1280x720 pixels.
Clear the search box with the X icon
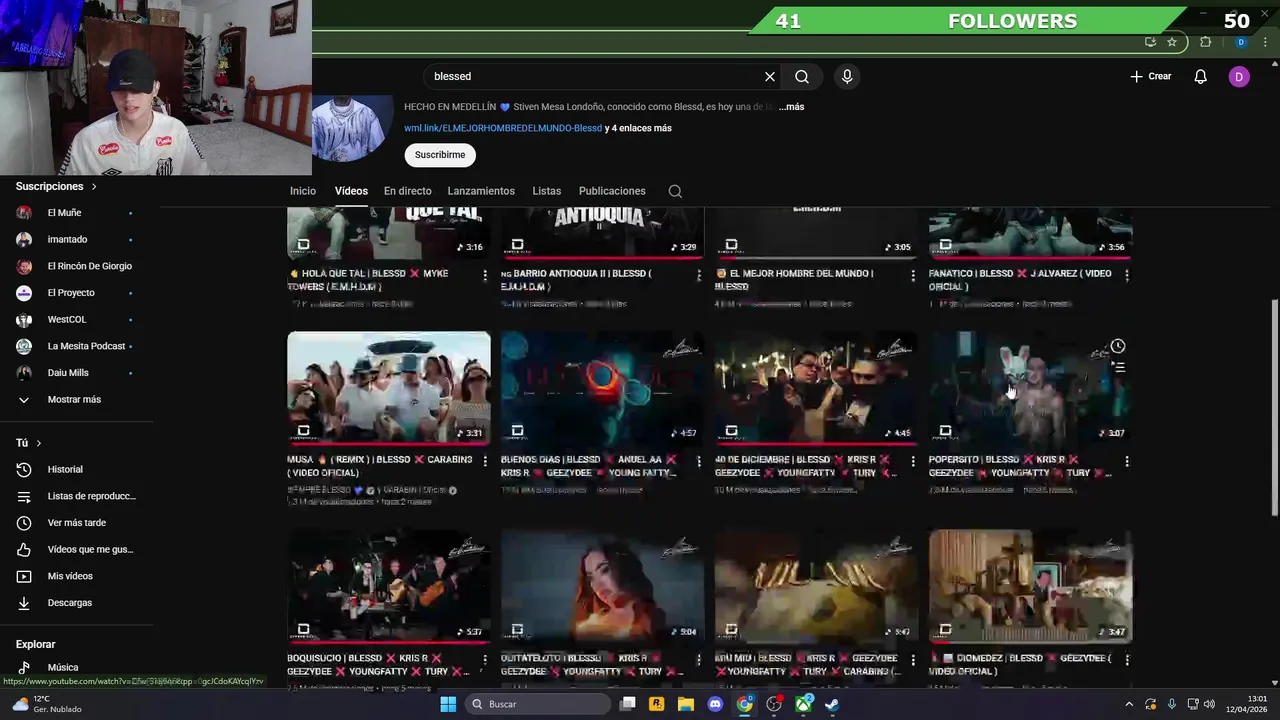tap(770, 76)
